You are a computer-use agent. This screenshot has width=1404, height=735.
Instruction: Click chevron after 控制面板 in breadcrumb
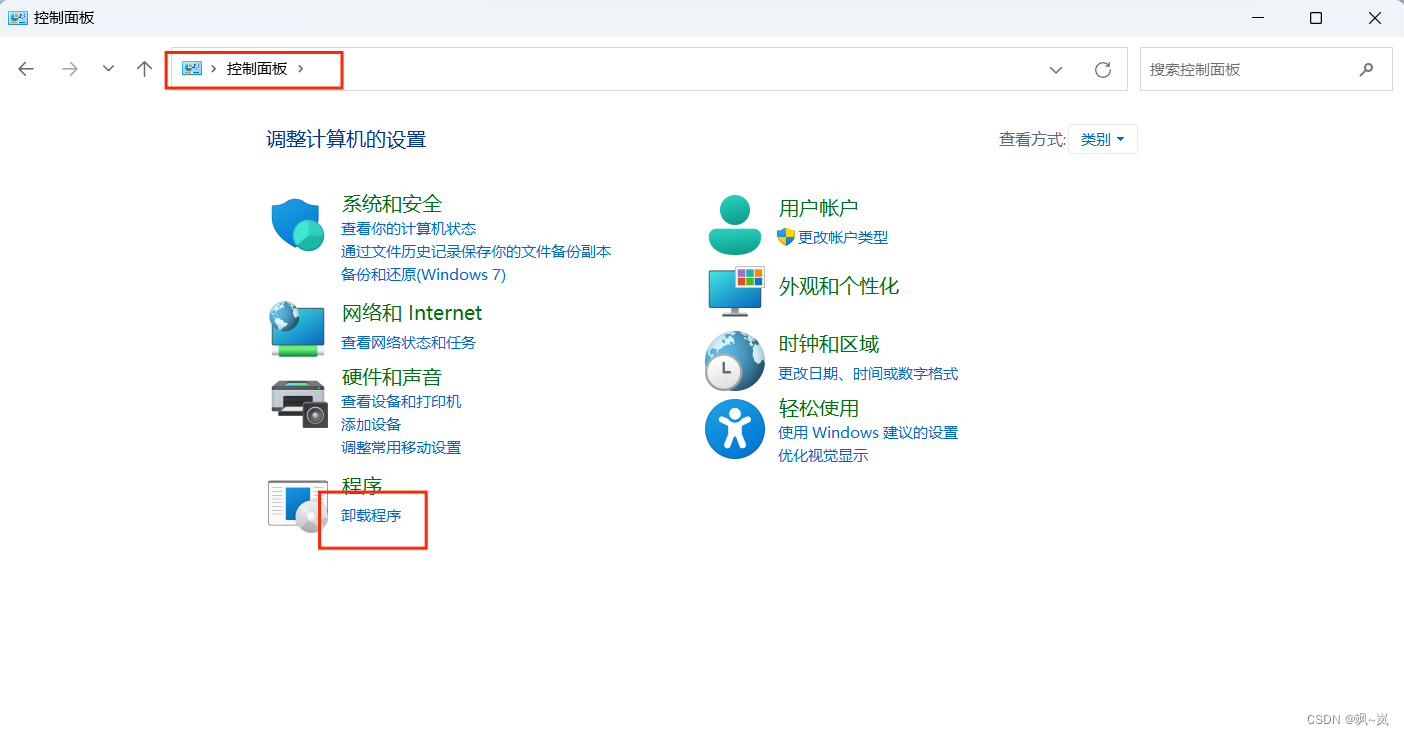click(x=300, y=68)
